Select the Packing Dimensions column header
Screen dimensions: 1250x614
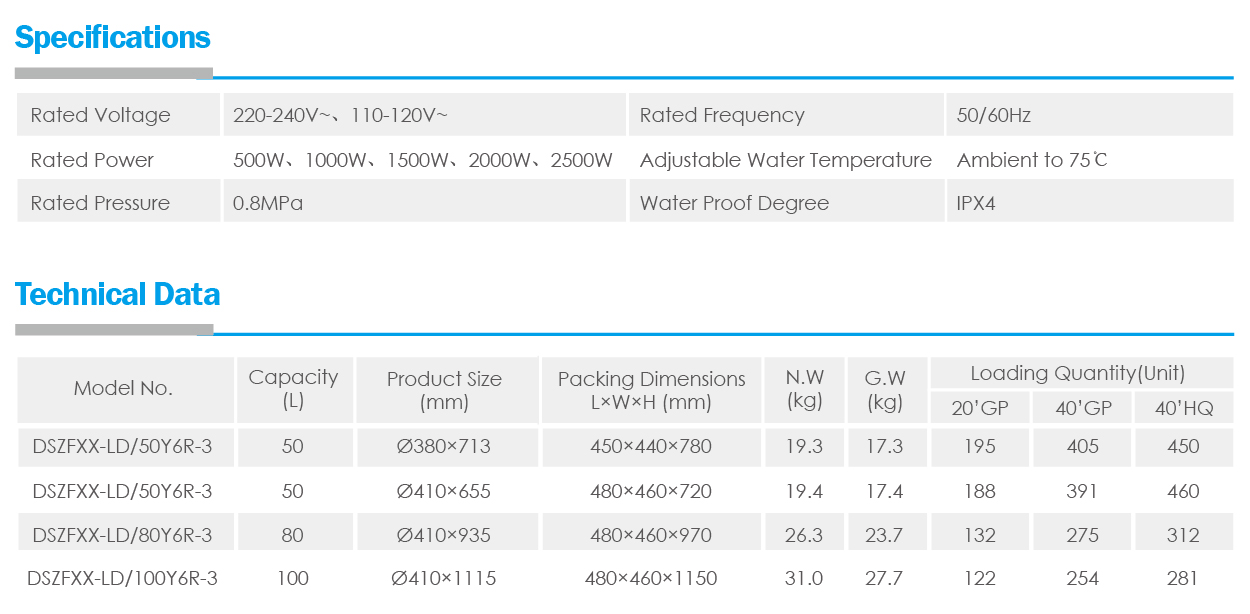tap(651, 390)
